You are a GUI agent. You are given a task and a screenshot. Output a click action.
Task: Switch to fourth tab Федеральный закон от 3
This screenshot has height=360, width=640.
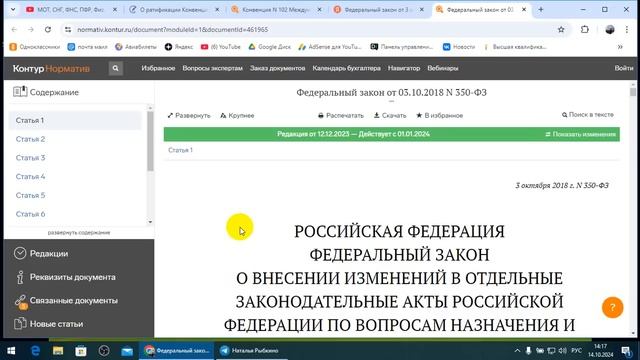click(x=379, y=9)
